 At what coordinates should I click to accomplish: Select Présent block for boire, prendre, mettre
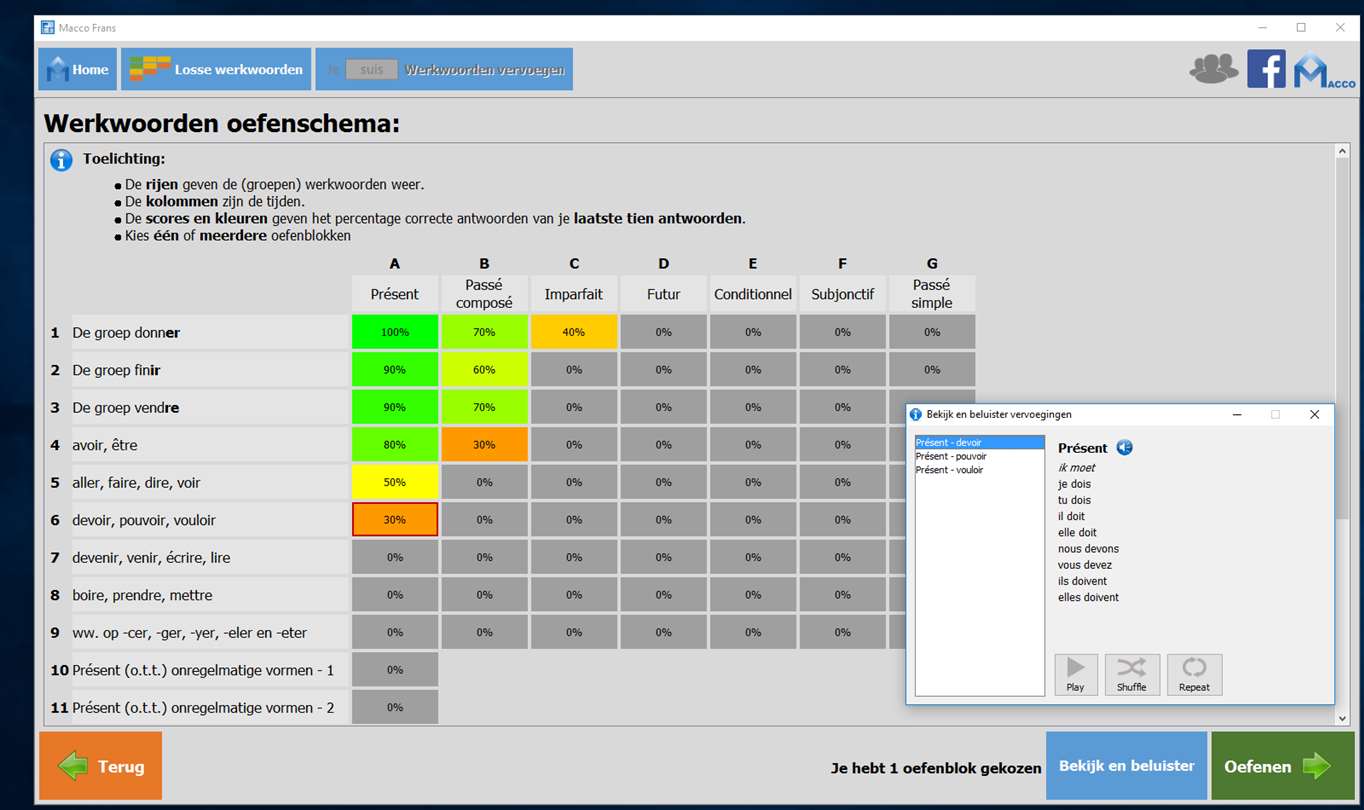tap(395, 595)
